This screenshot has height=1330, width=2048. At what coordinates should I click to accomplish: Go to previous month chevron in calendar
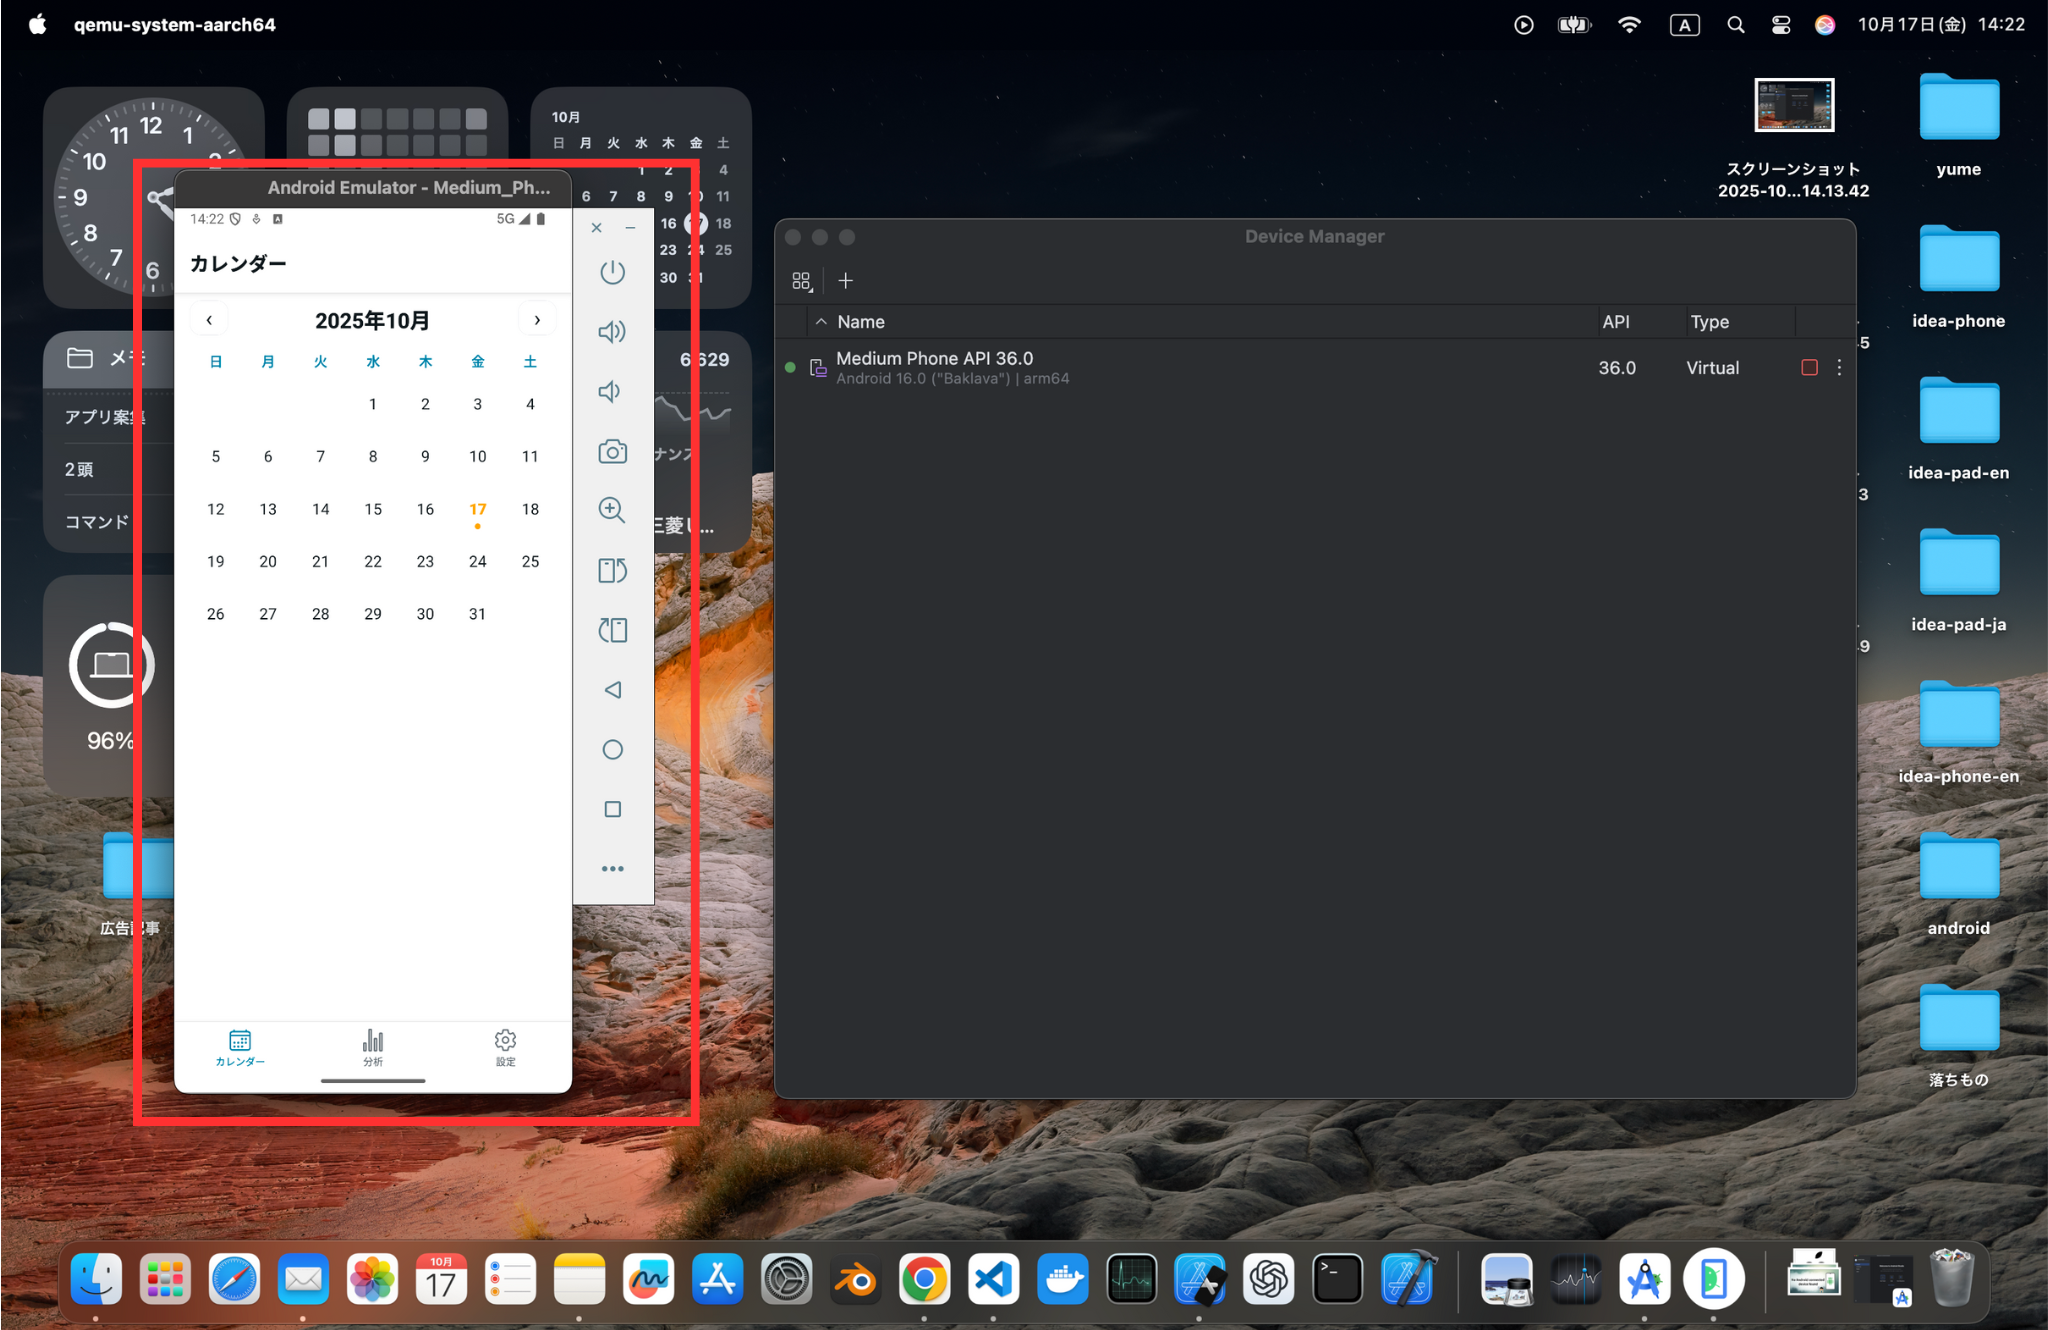tap(209, 320)
